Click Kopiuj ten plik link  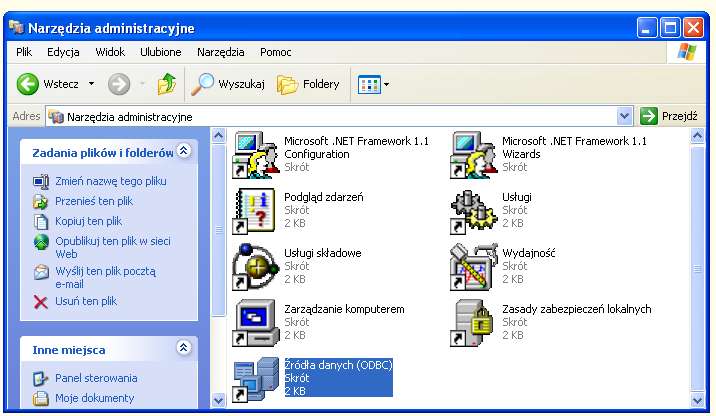89,221
